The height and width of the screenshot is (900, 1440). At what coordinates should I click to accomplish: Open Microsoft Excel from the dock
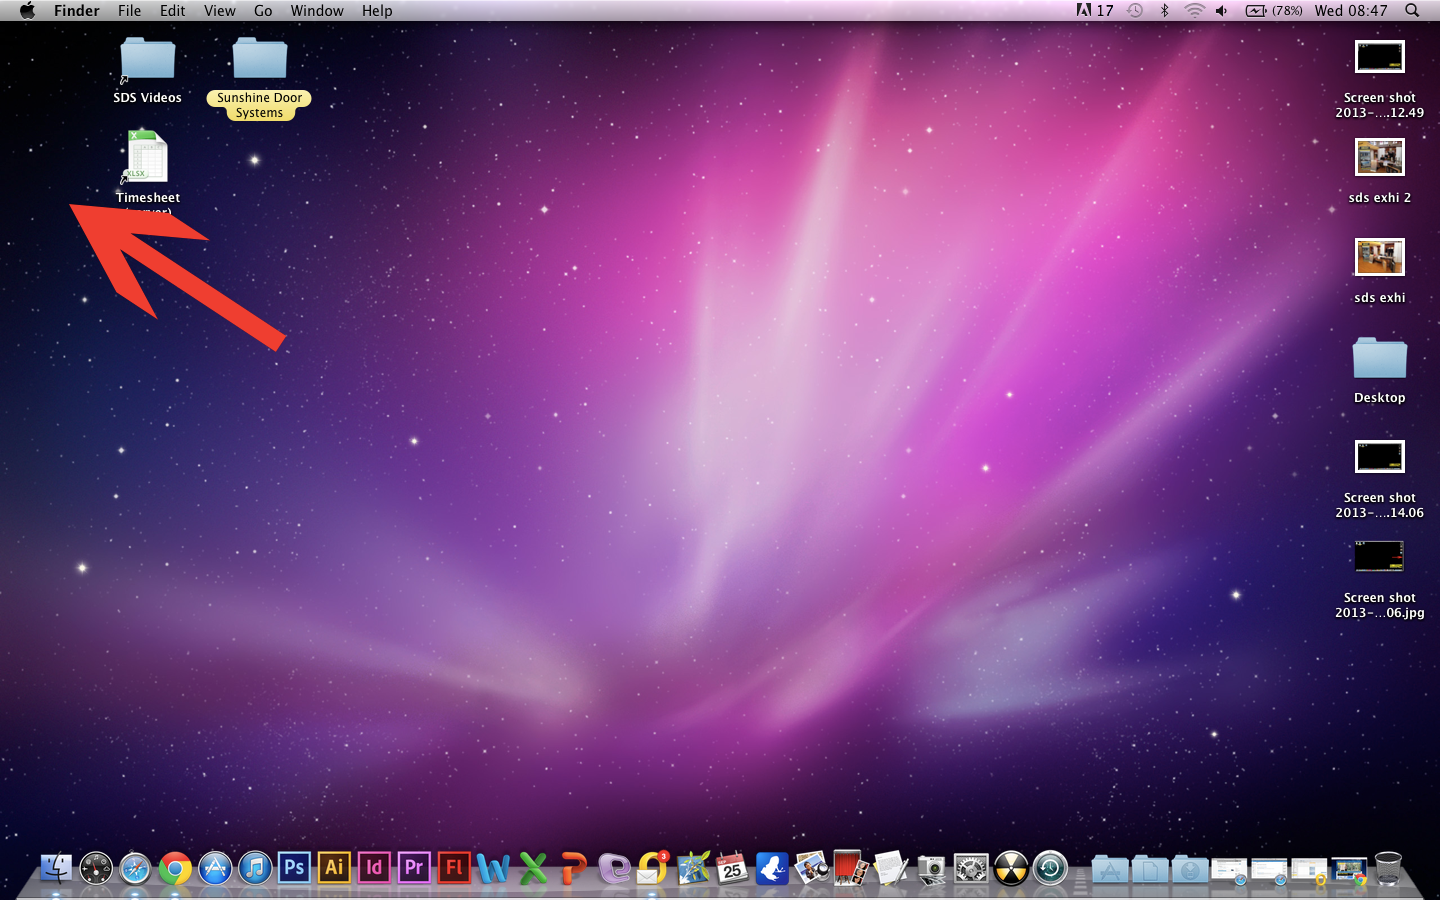[533, 868]
